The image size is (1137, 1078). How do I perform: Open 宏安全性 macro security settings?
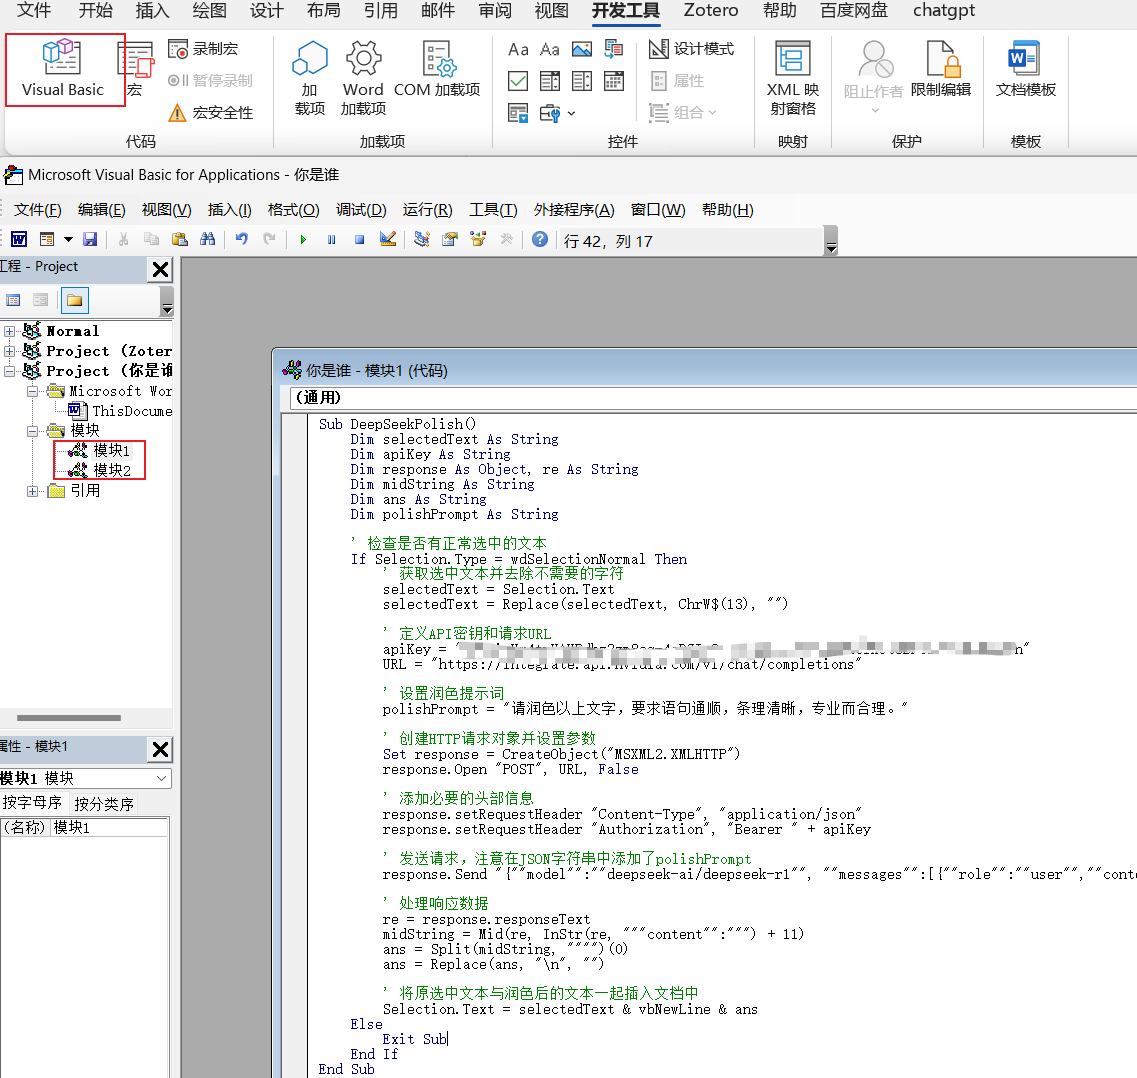(210, 112)
